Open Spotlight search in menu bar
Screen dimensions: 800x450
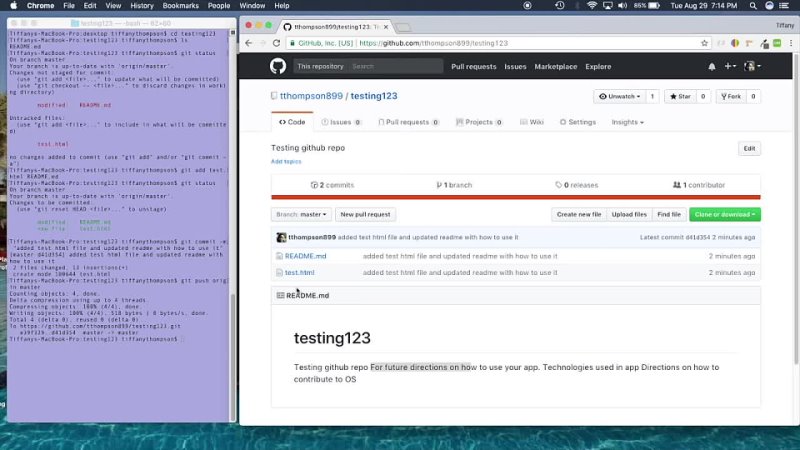click(753, 6)
